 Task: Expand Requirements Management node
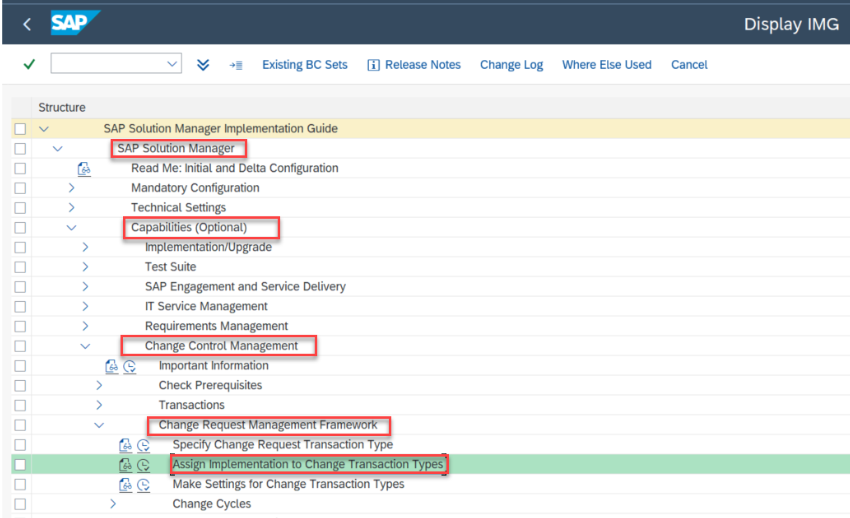coord(85,326)
